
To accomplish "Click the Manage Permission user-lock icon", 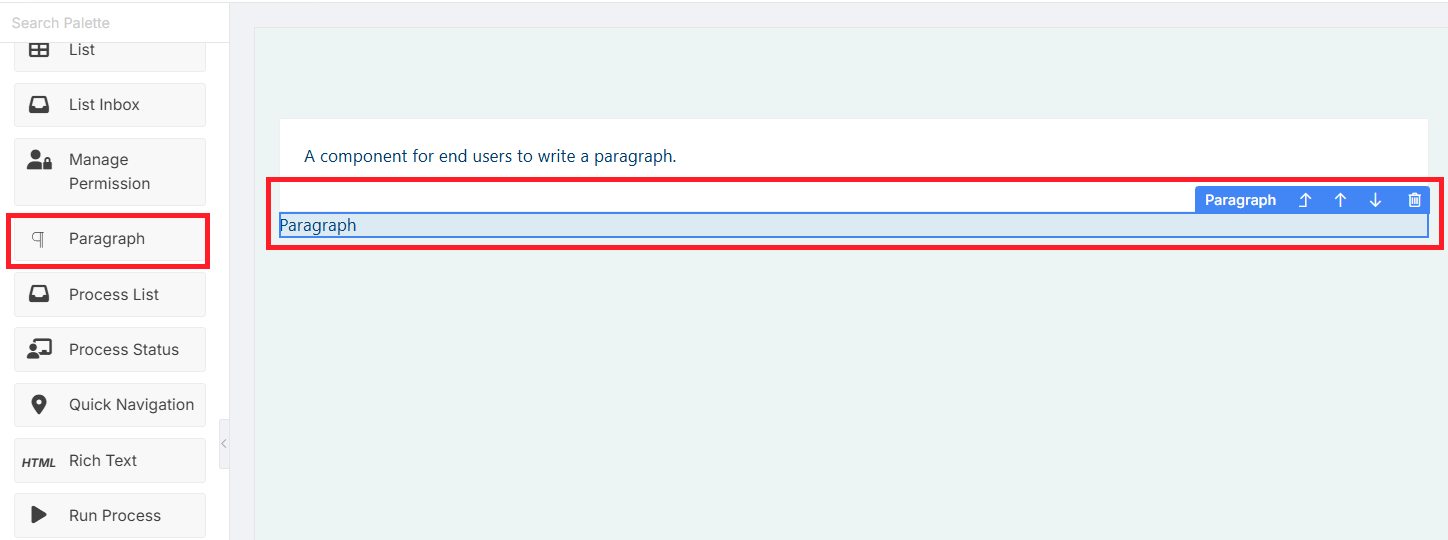I will coord(39,160).
